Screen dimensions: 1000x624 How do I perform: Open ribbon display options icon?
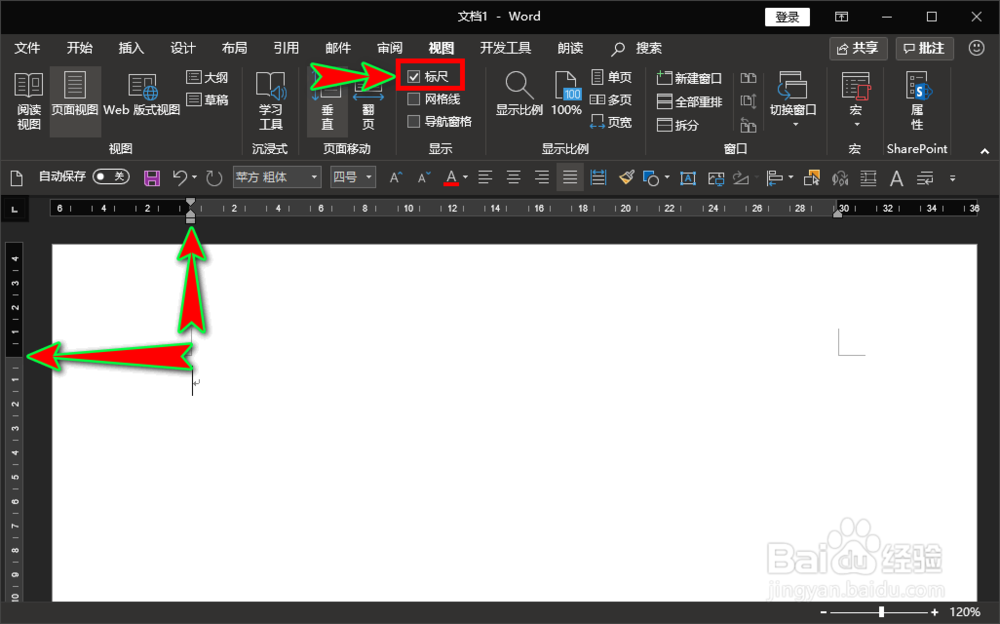(842, 17)
